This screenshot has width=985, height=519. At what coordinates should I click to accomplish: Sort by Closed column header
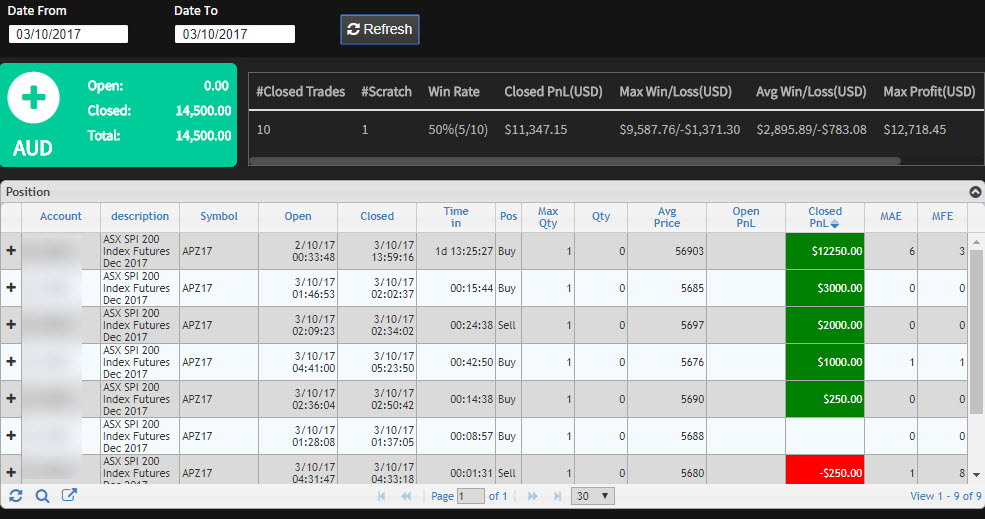tap(377, 216)
